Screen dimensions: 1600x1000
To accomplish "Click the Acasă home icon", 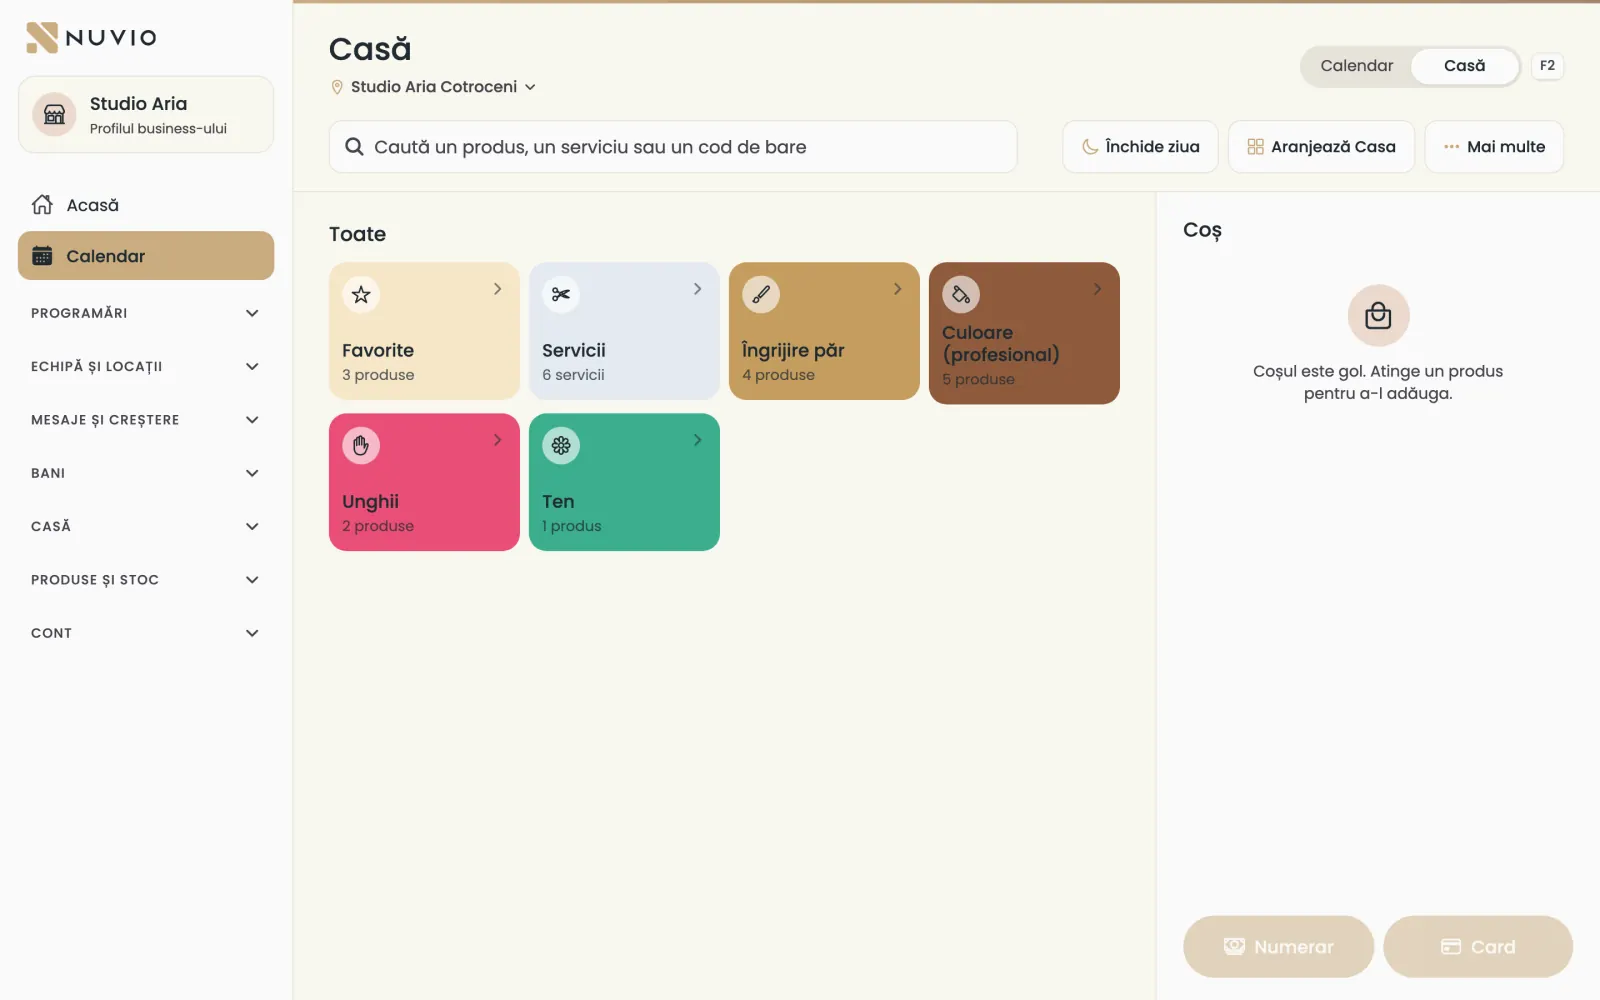I will (x=42, y=205).
